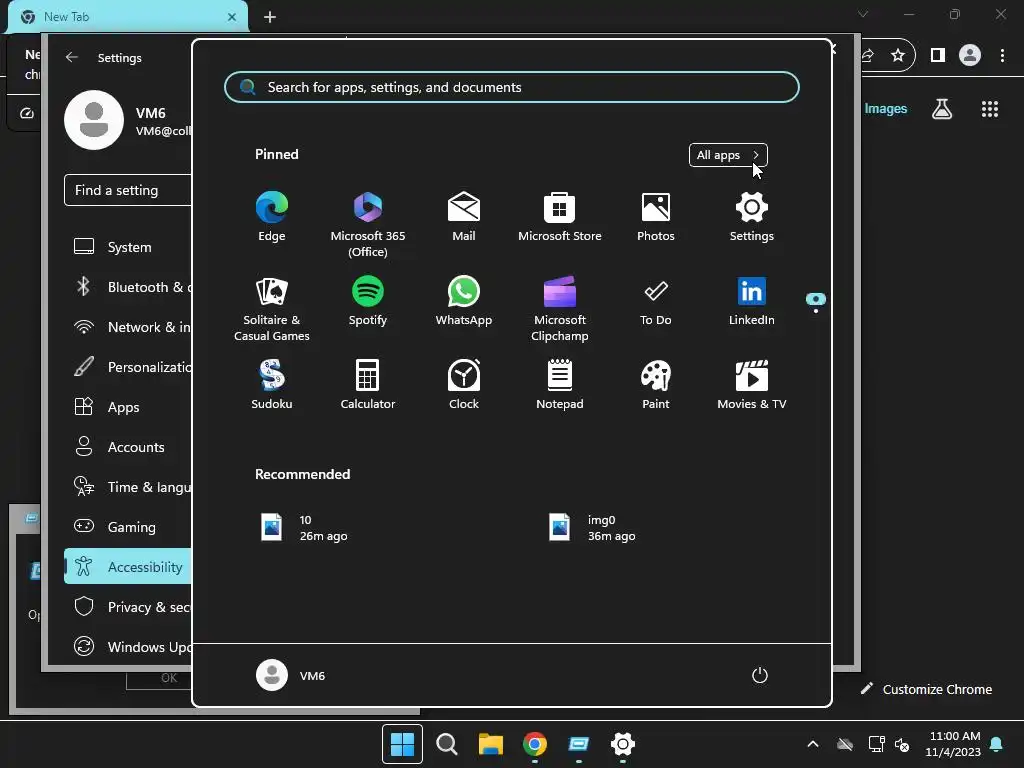Open Movies & TV app
This screenshot has height=768, width=1024.
752,385
